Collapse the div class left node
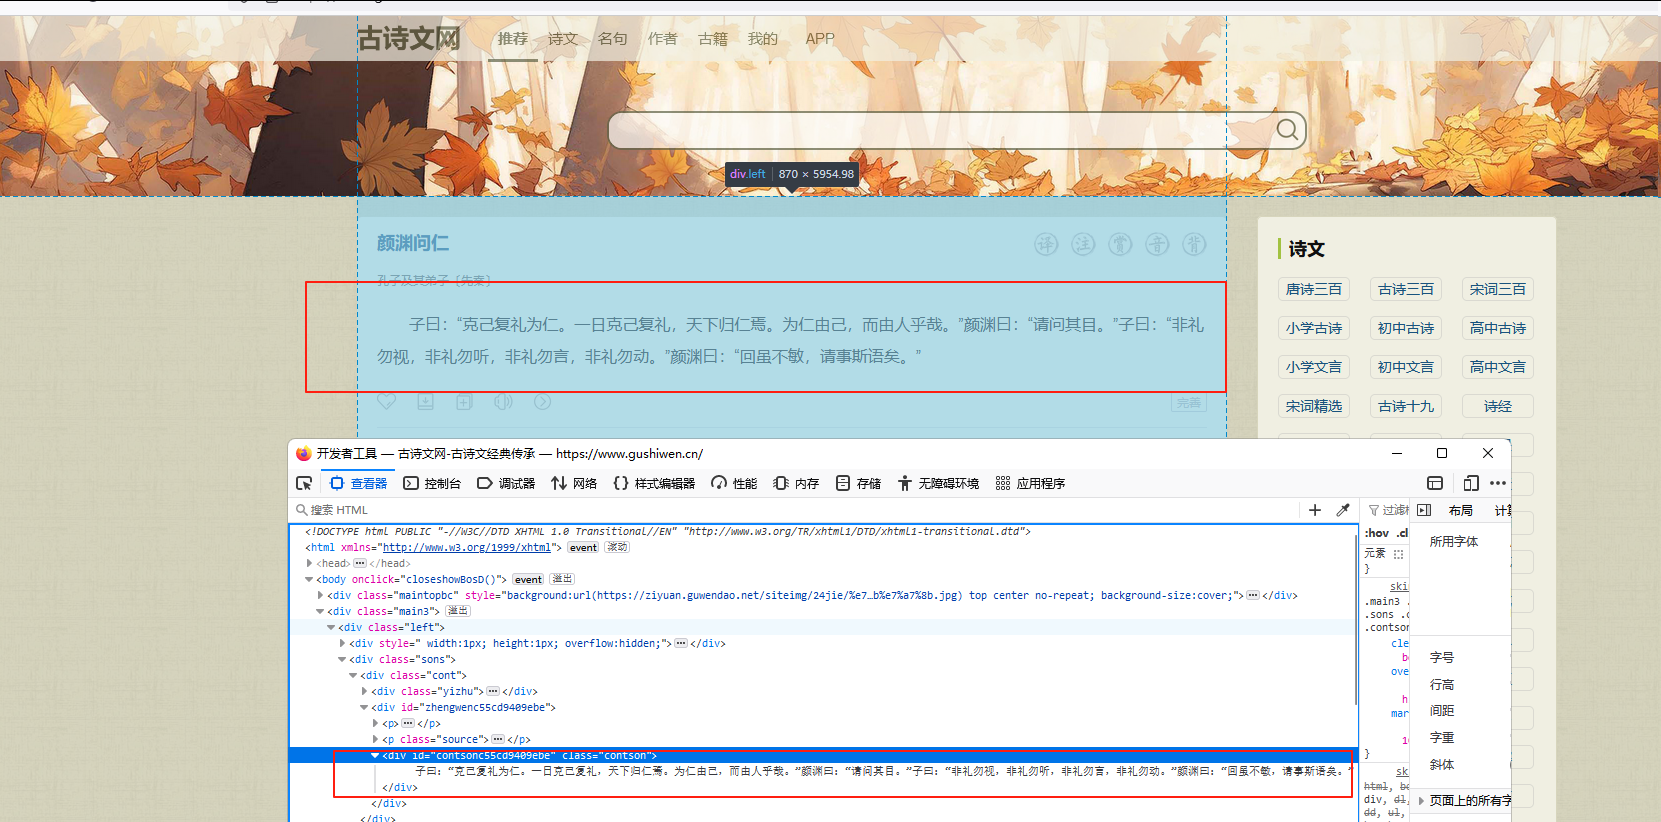The height and width of the screenshot is (822, 1661). 331,628
